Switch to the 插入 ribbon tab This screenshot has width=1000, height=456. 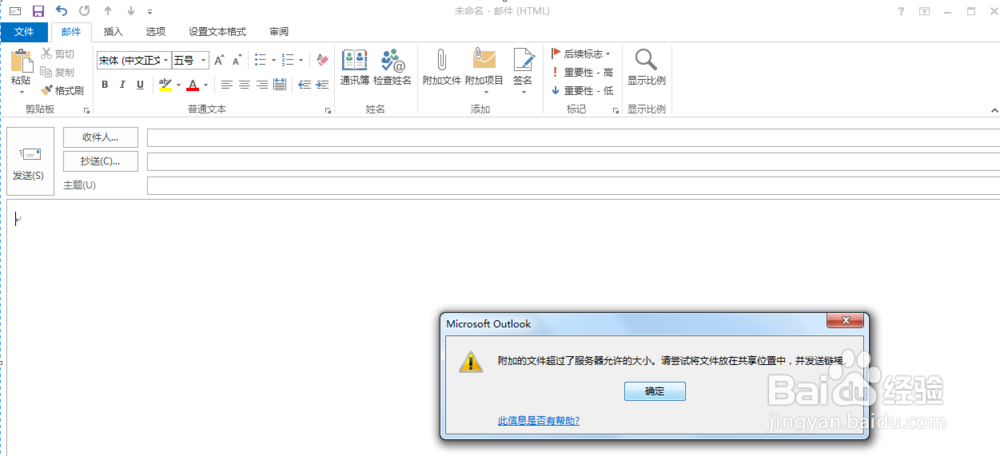[113, 32]
